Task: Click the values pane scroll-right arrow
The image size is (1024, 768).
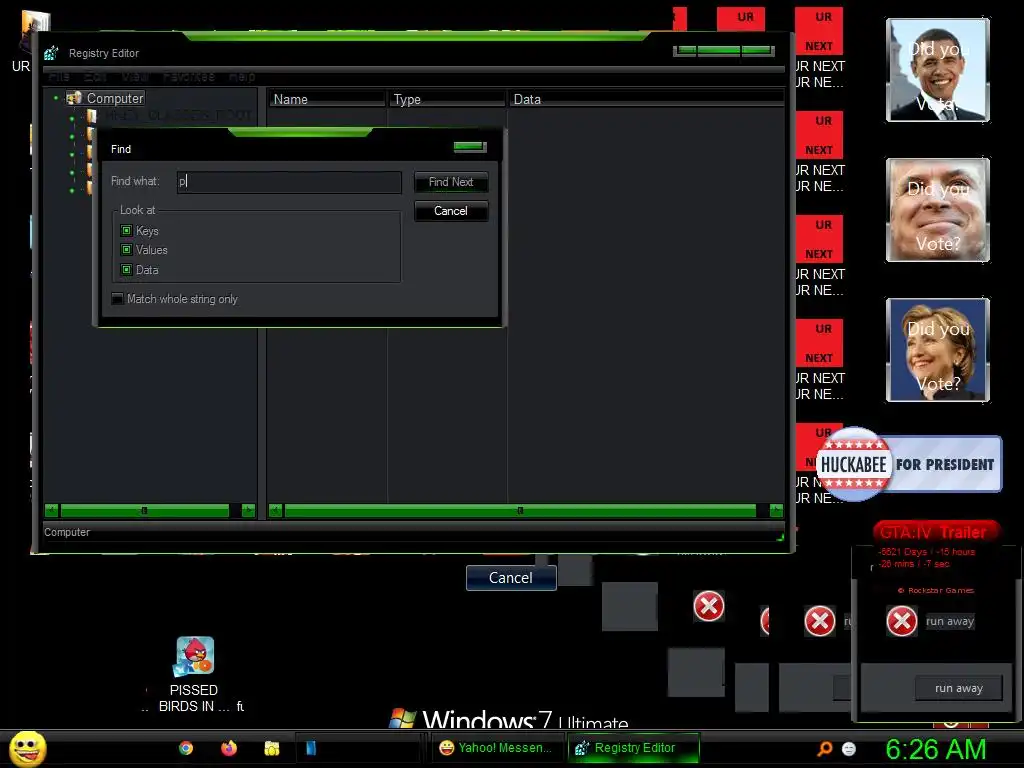Action: [x=776, y=511]
